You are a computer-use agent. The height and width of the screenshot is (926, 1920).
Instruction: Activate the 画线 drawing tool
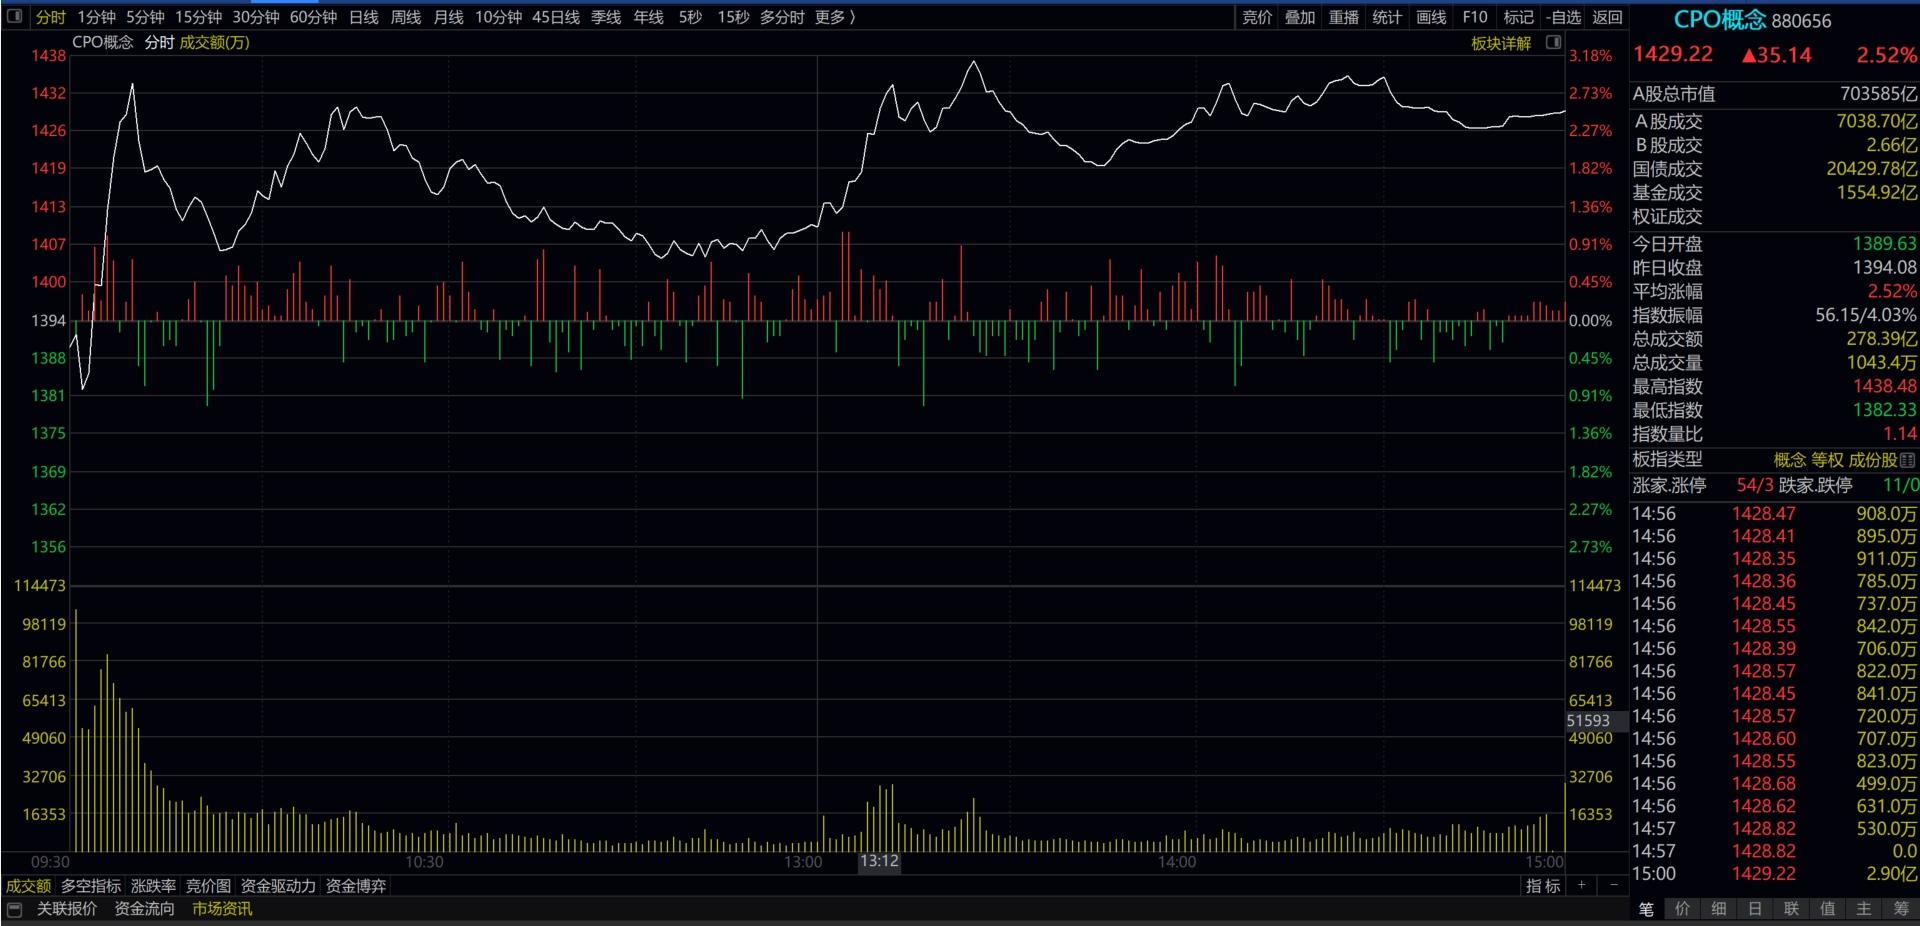tap(1431, 17)
